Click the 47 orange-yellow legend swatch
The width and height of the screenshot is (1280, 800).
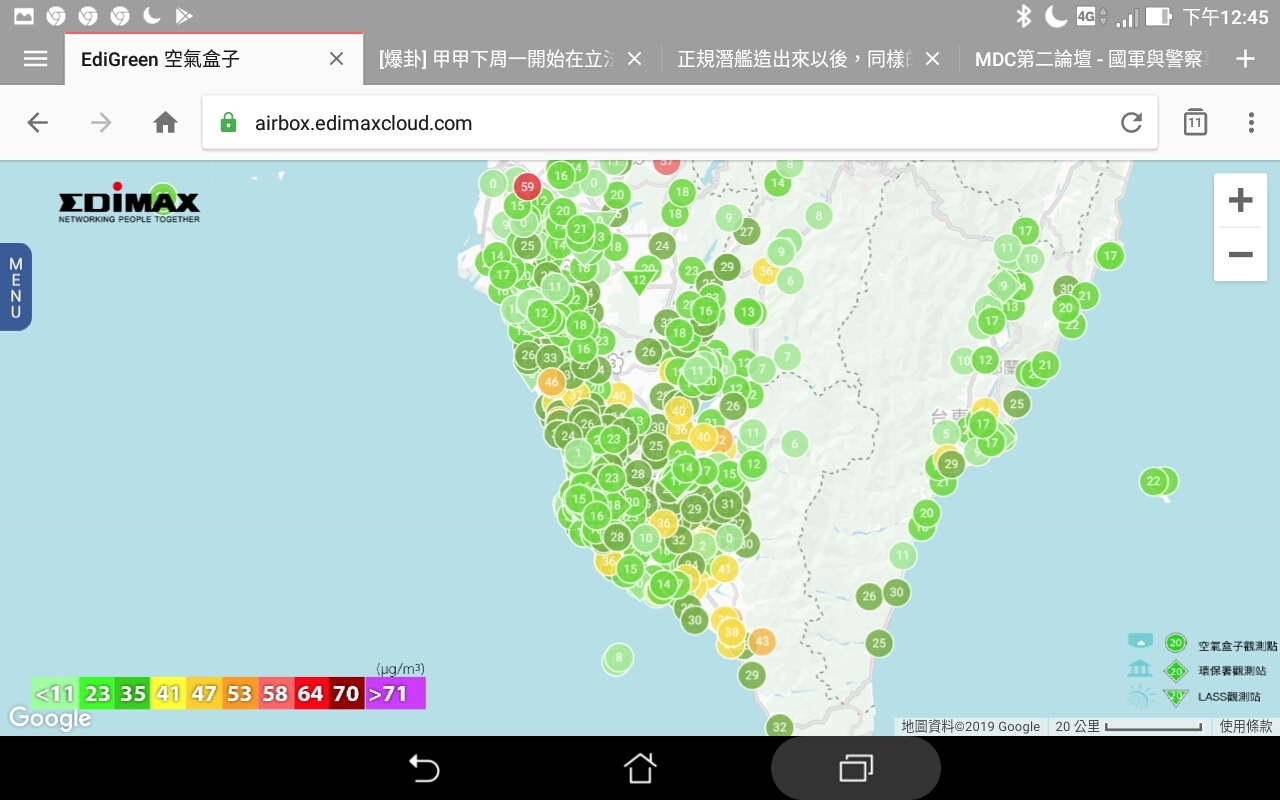pos(204,693)
